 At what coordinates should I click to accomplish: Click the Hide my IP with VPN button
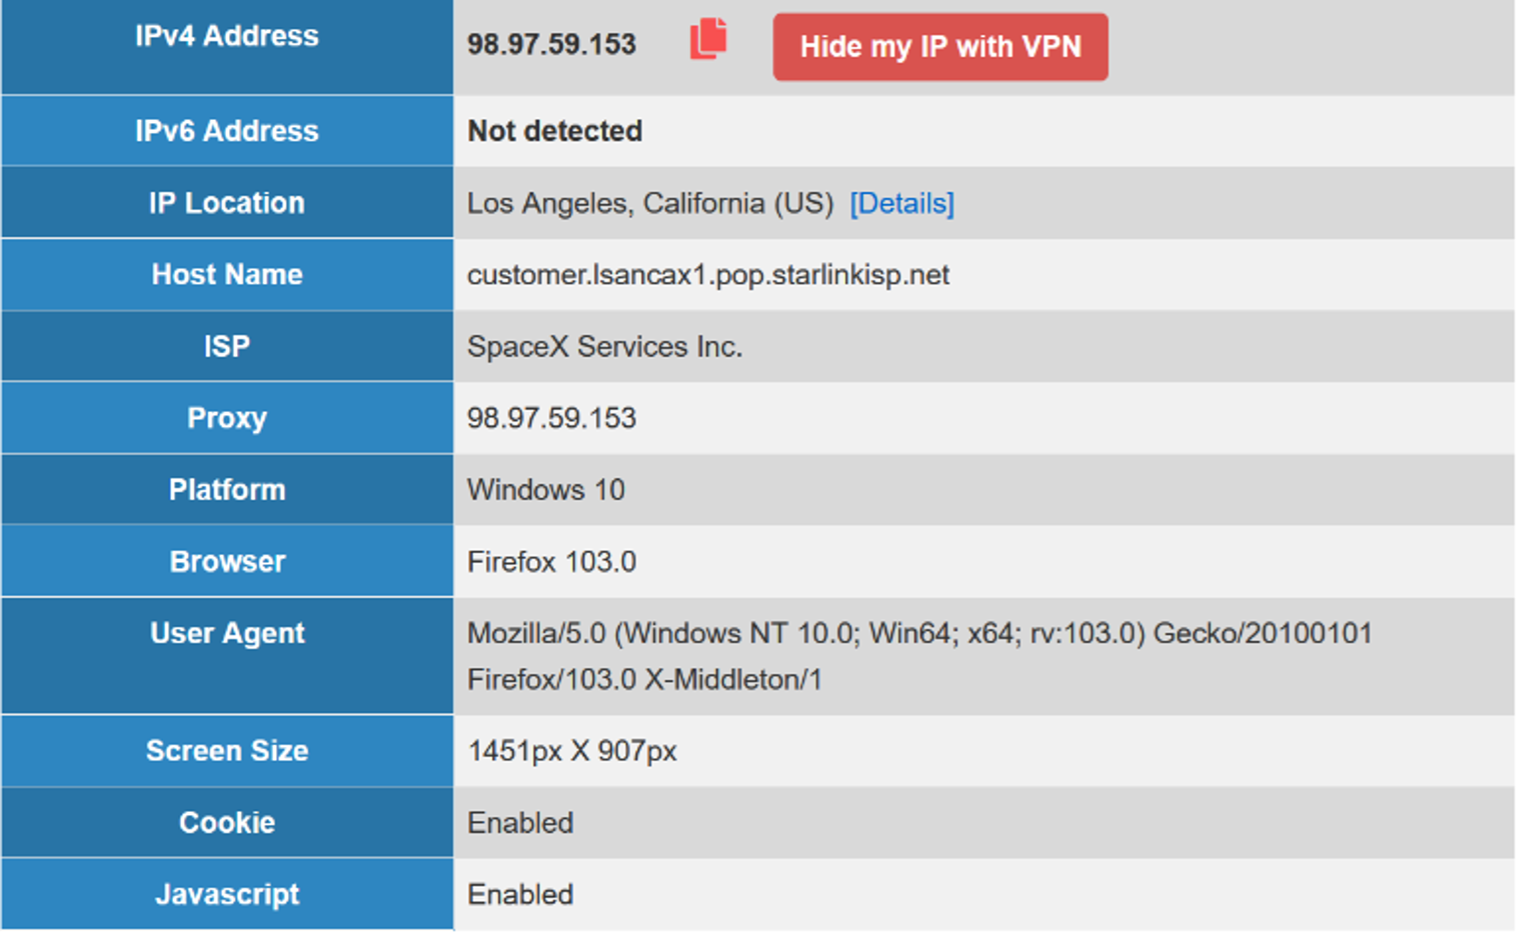point(939,46)
